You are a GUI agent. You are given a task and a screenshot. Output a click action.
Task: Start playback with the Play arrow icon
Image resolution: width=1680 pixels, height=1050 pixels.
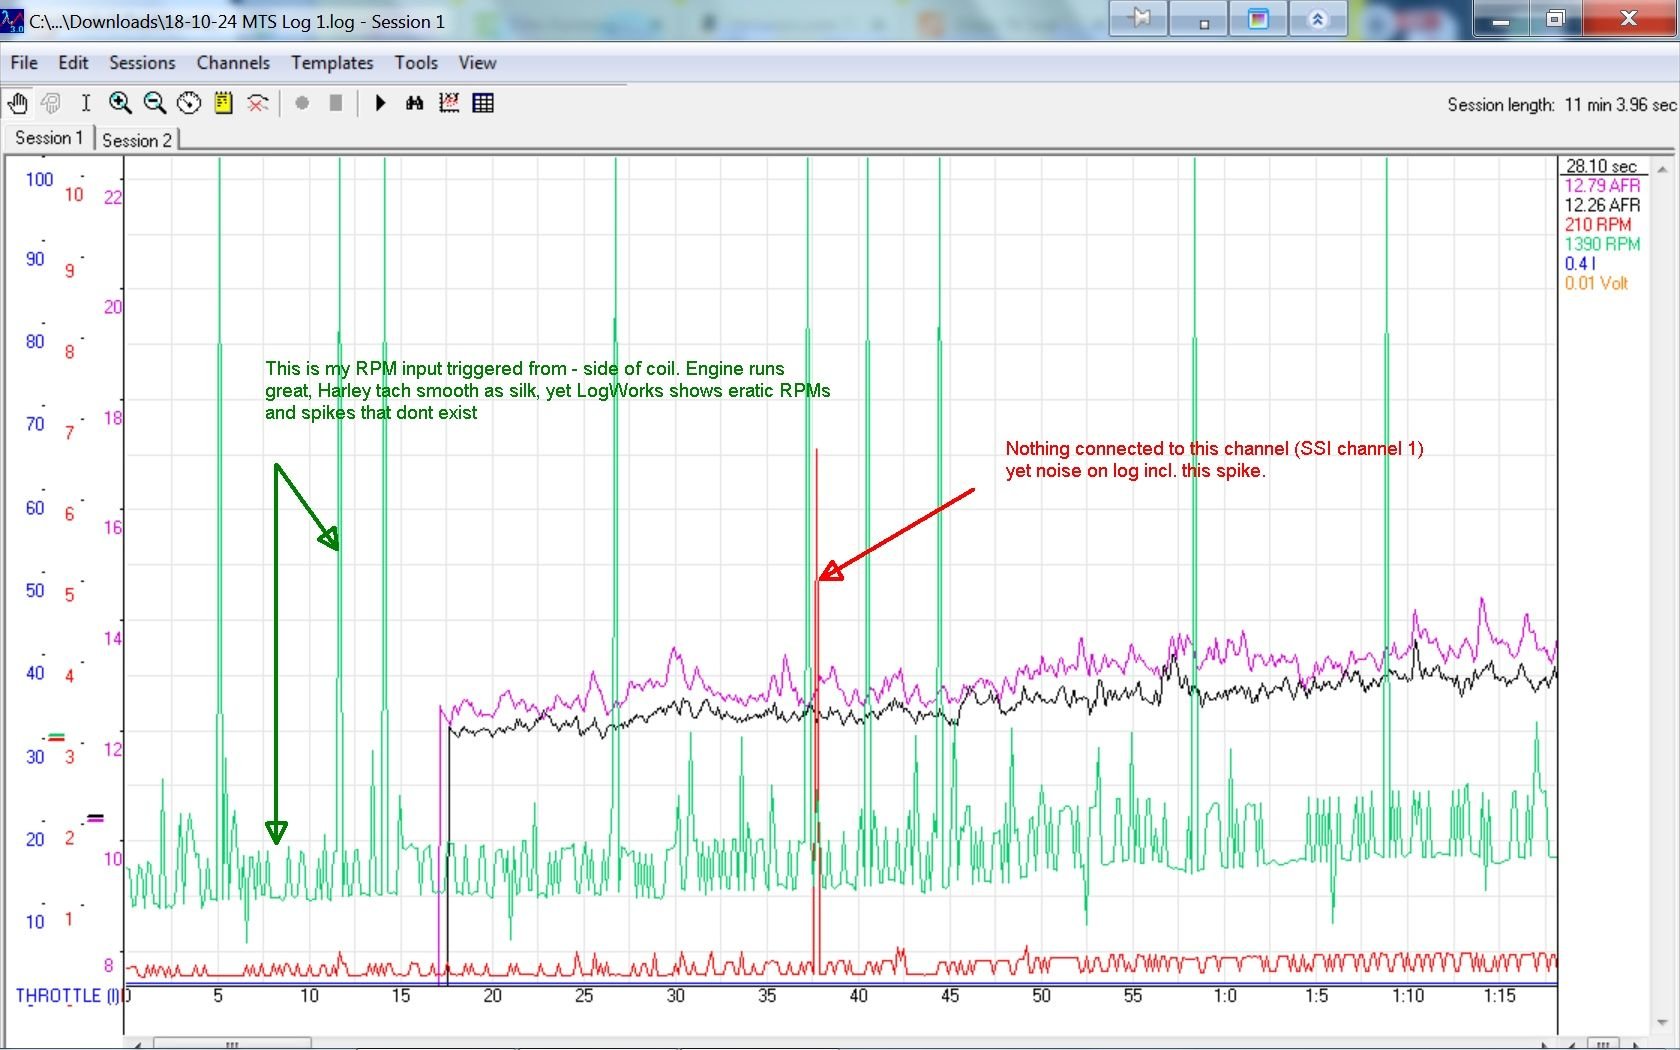click(x=379, y=103)
